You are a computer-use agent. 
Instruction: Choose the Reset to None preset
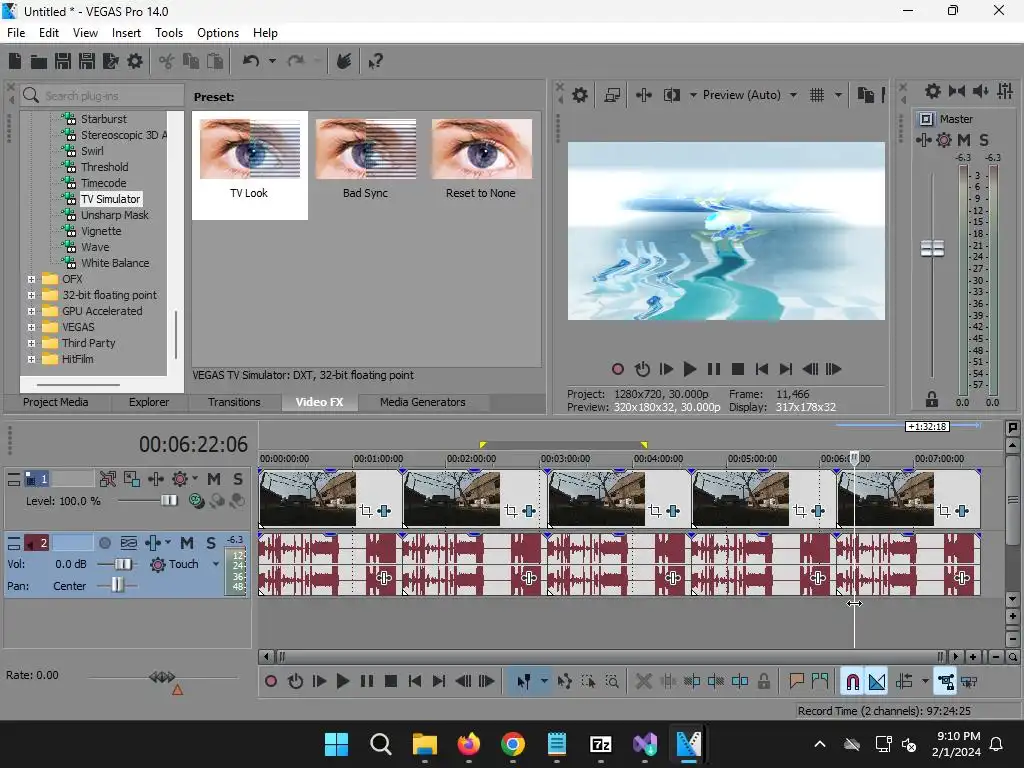point(481,159)
